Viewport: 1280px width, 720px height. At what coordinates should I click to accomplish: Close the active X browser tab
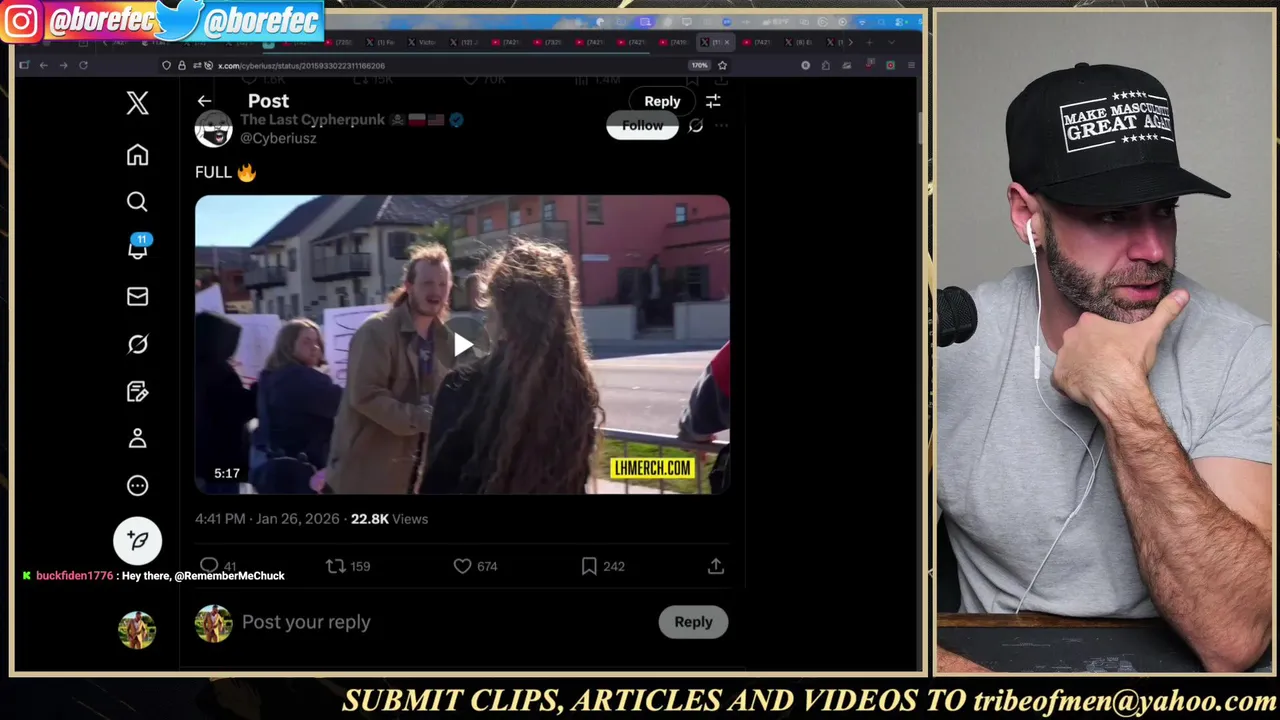click(727, 42)
